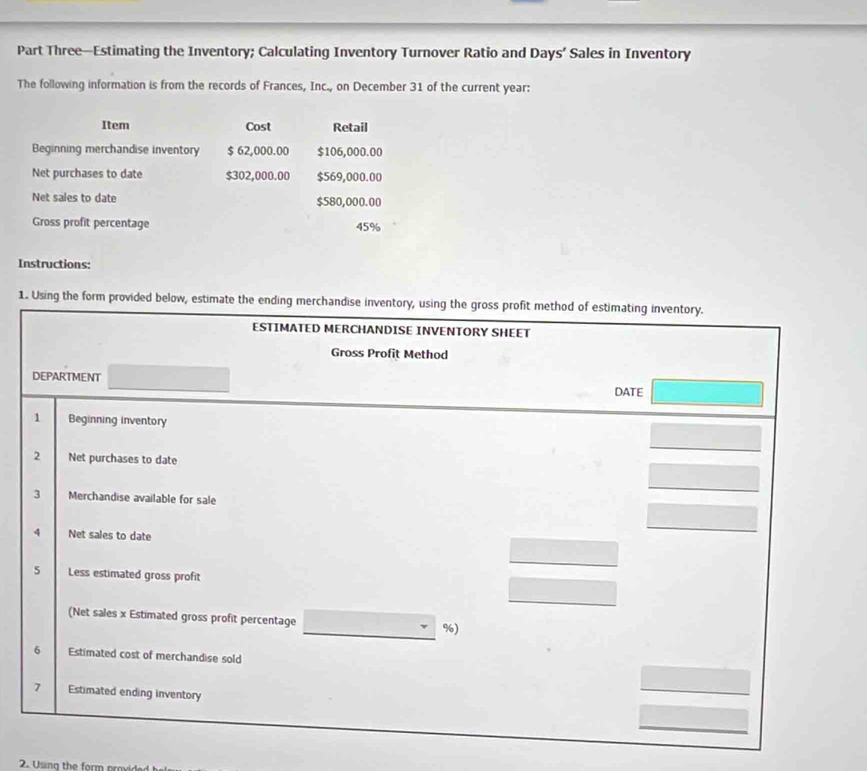Click the net sales value $580,000.00
Image resolution: width=867 pixels, height=771 pixels.
pos(349,202)
